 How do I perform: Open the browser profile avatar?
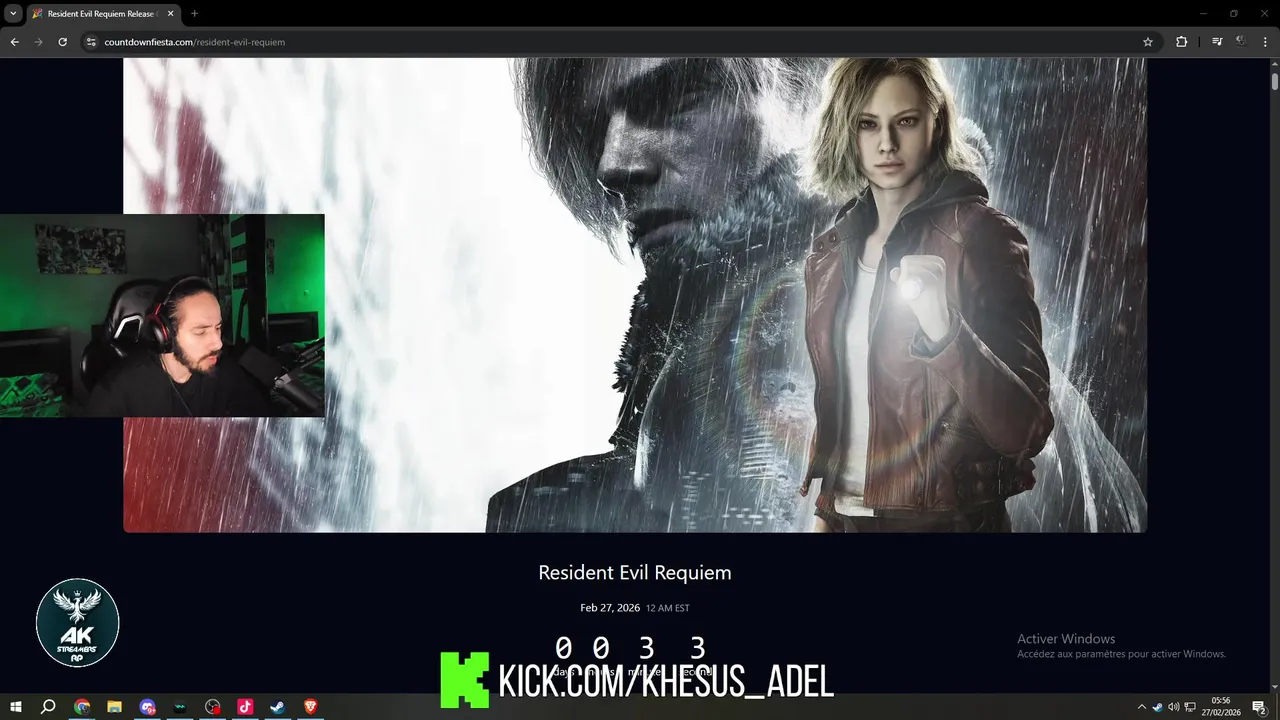1241,42
